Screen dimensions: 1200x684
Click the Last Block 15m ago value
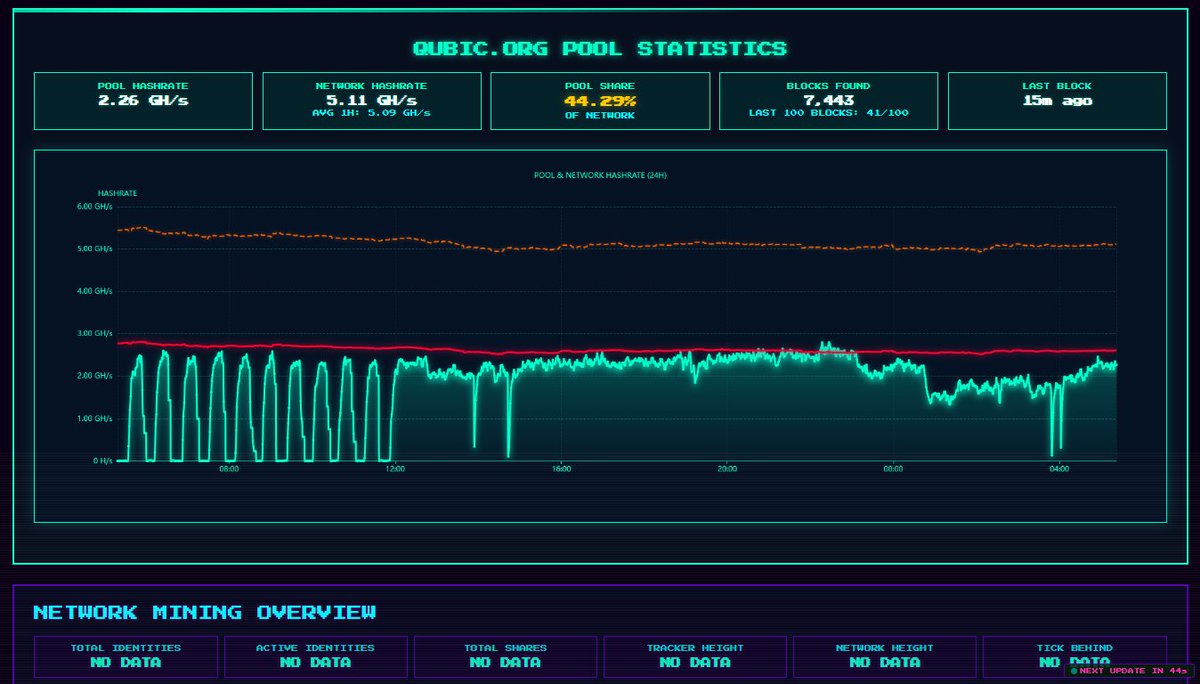point(1057,100)
